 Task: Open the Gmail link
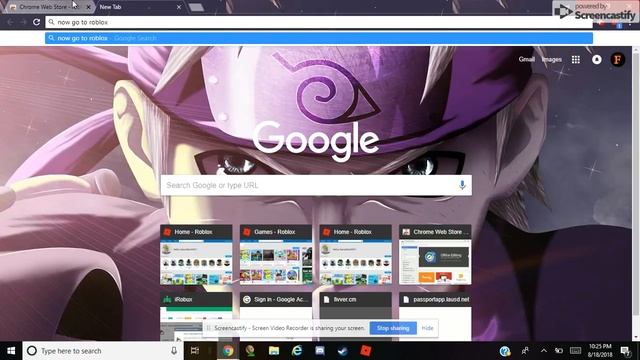coord(527,60)
